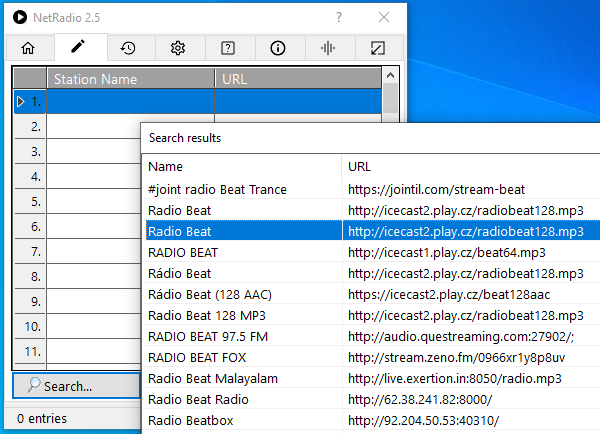Switch to the pencil edit tab
The height and width of the screenshot is (434, 600).
tap(78, 47)
